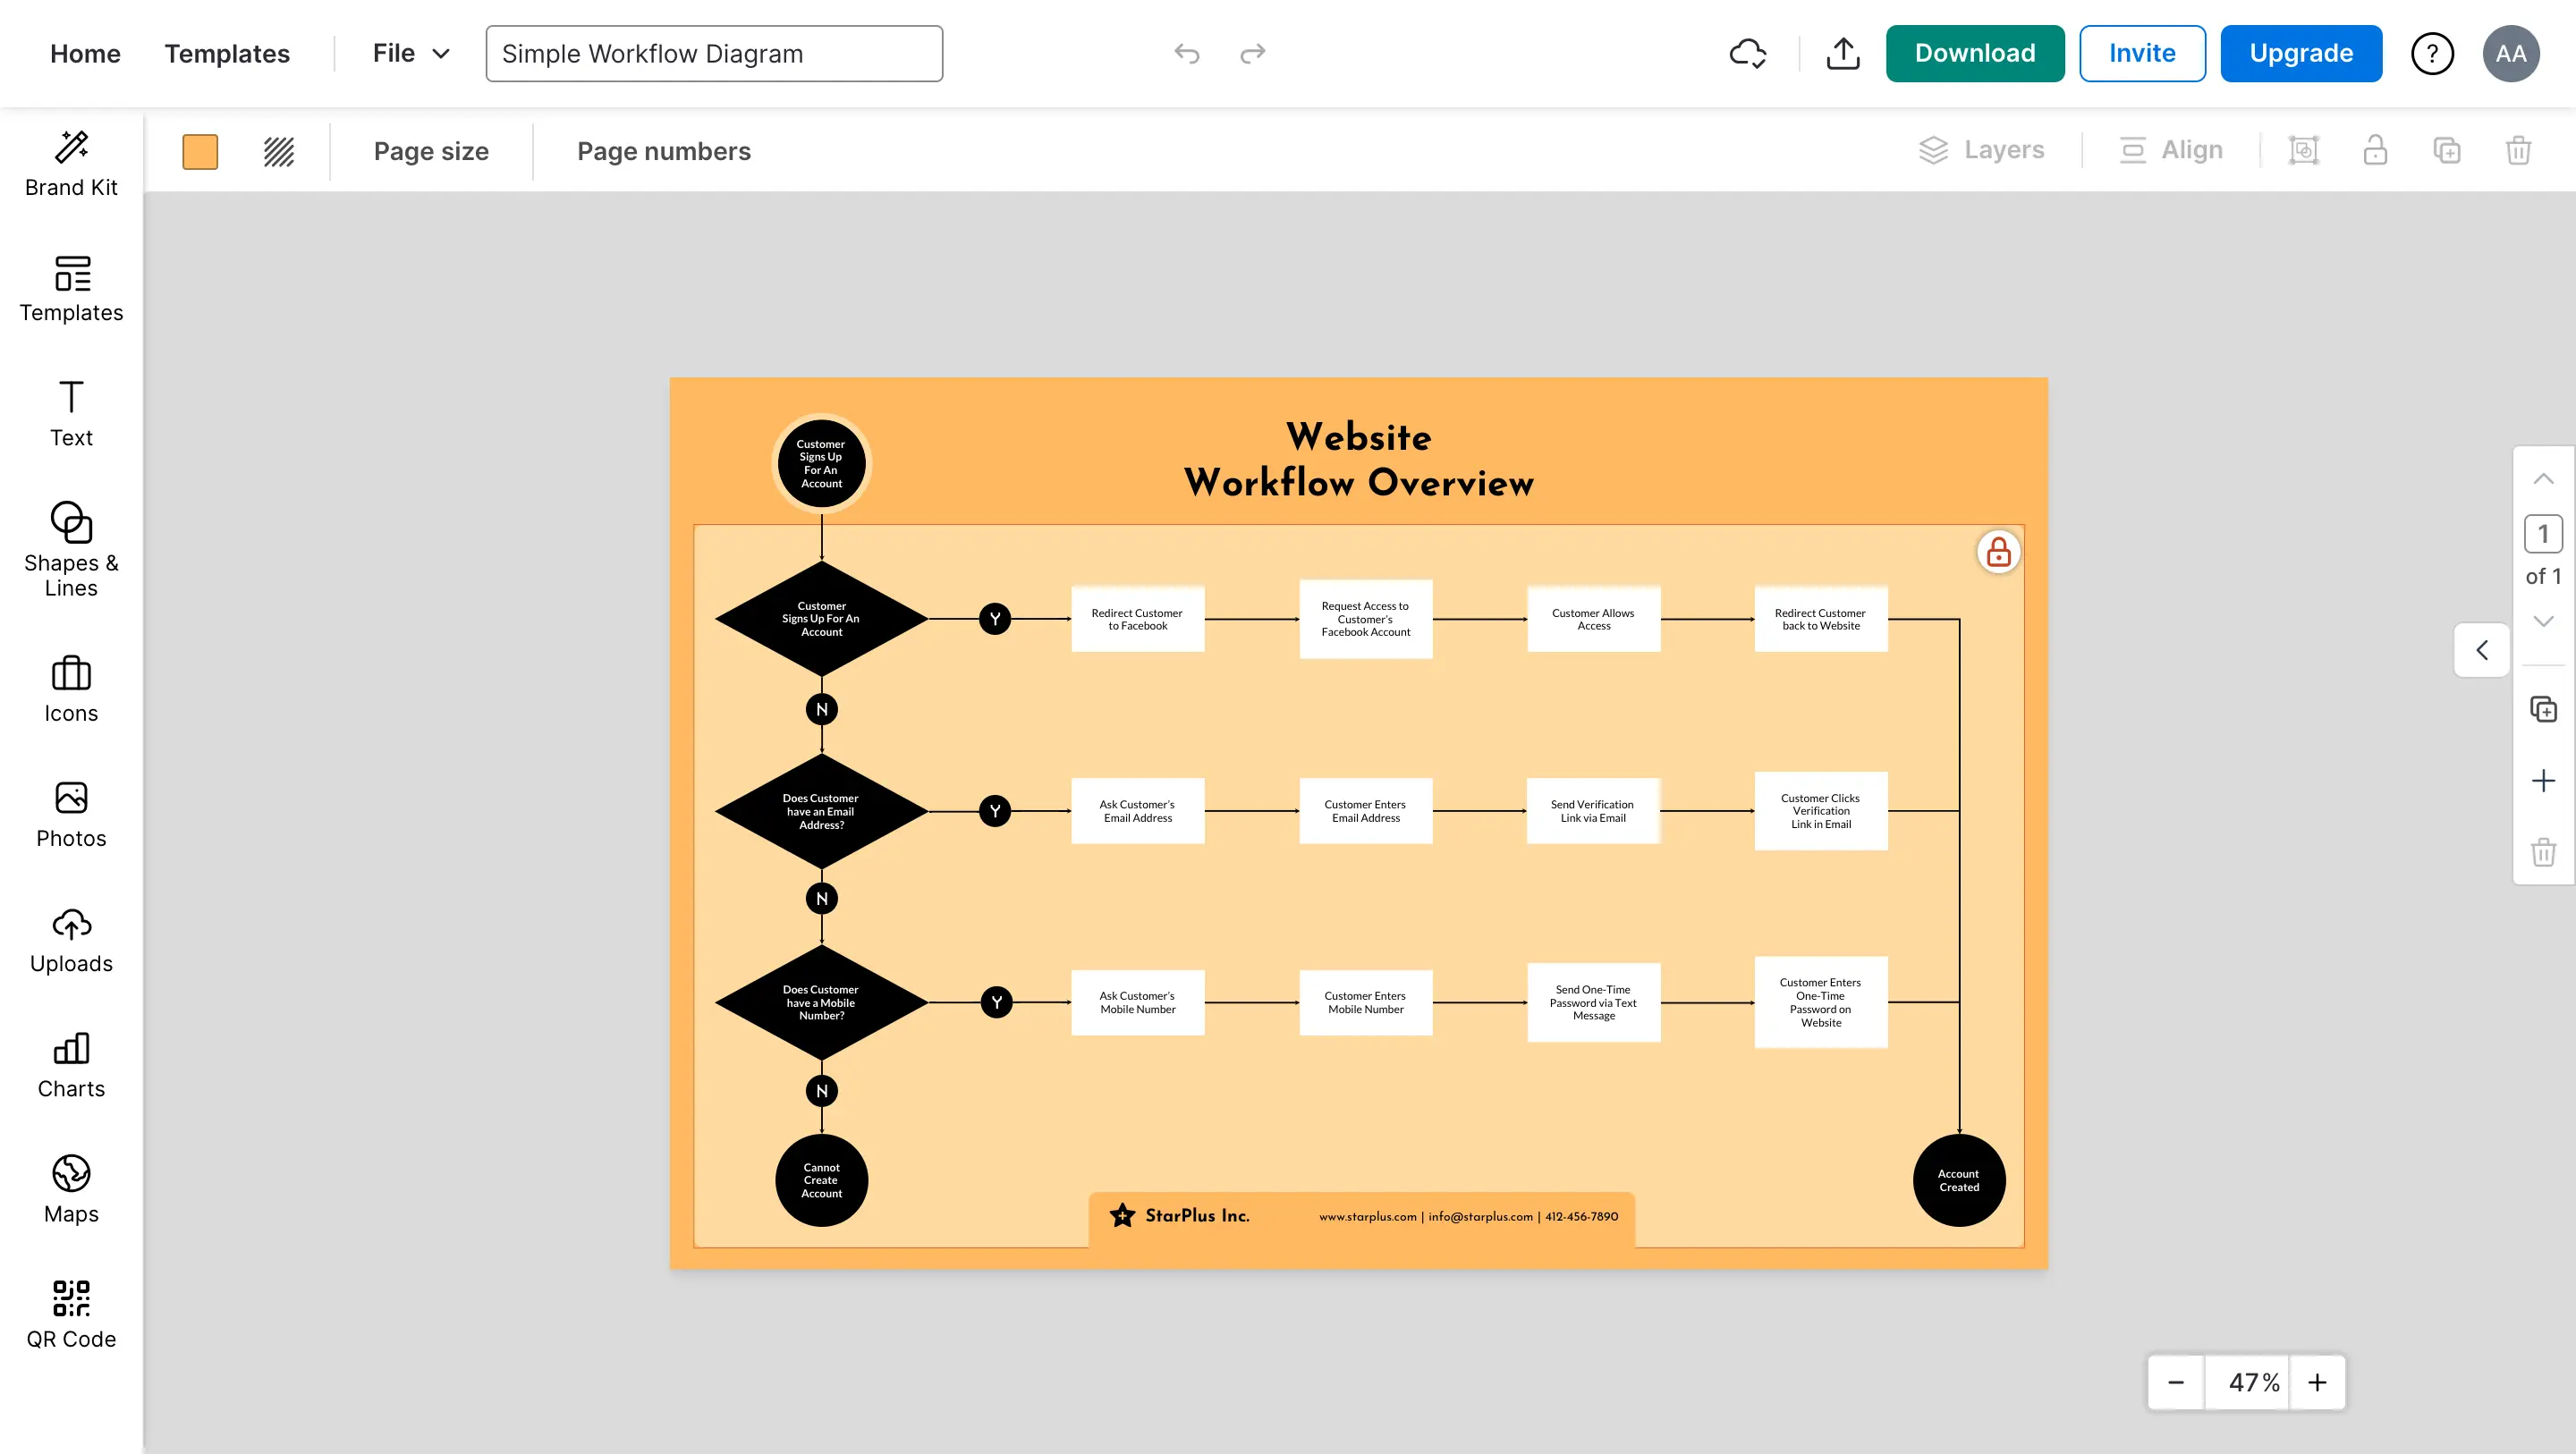Select the Home menu item

click(85, 53)
